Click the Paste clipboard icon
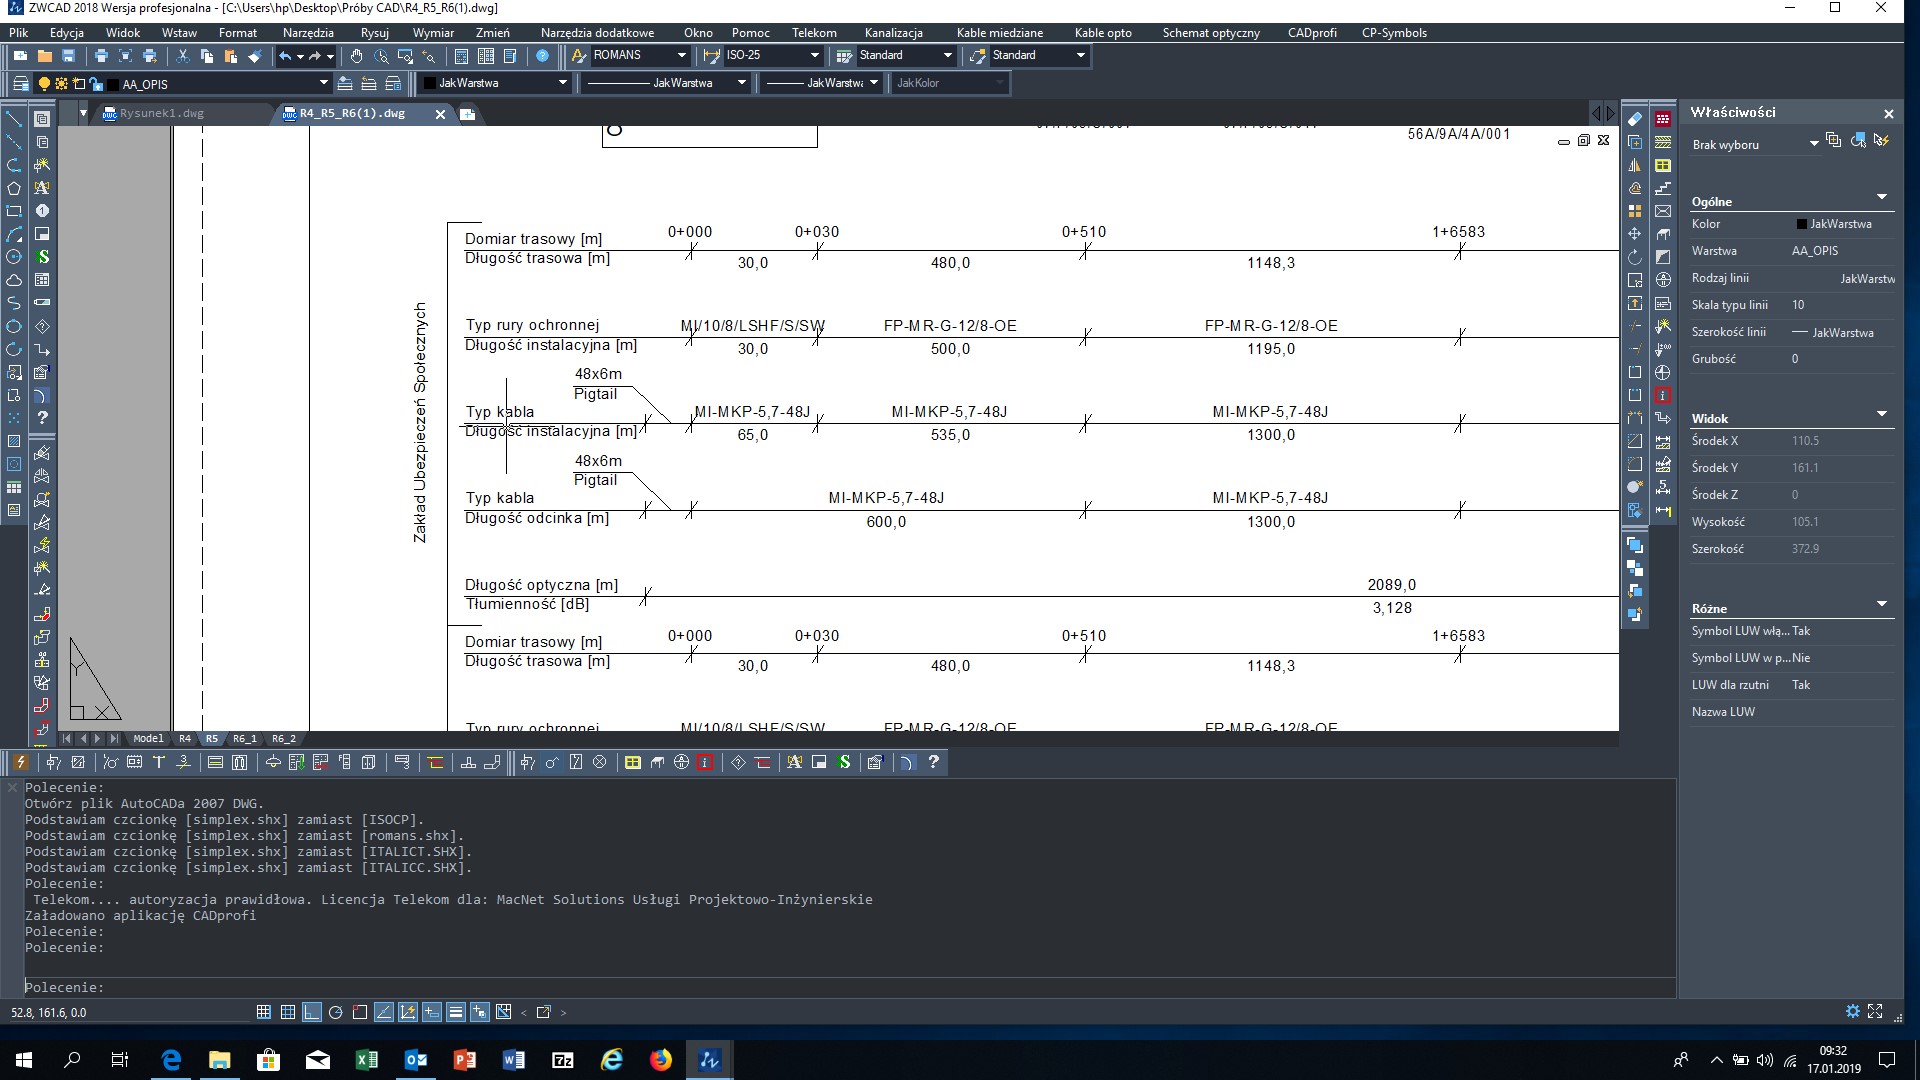 pos(230,56)
